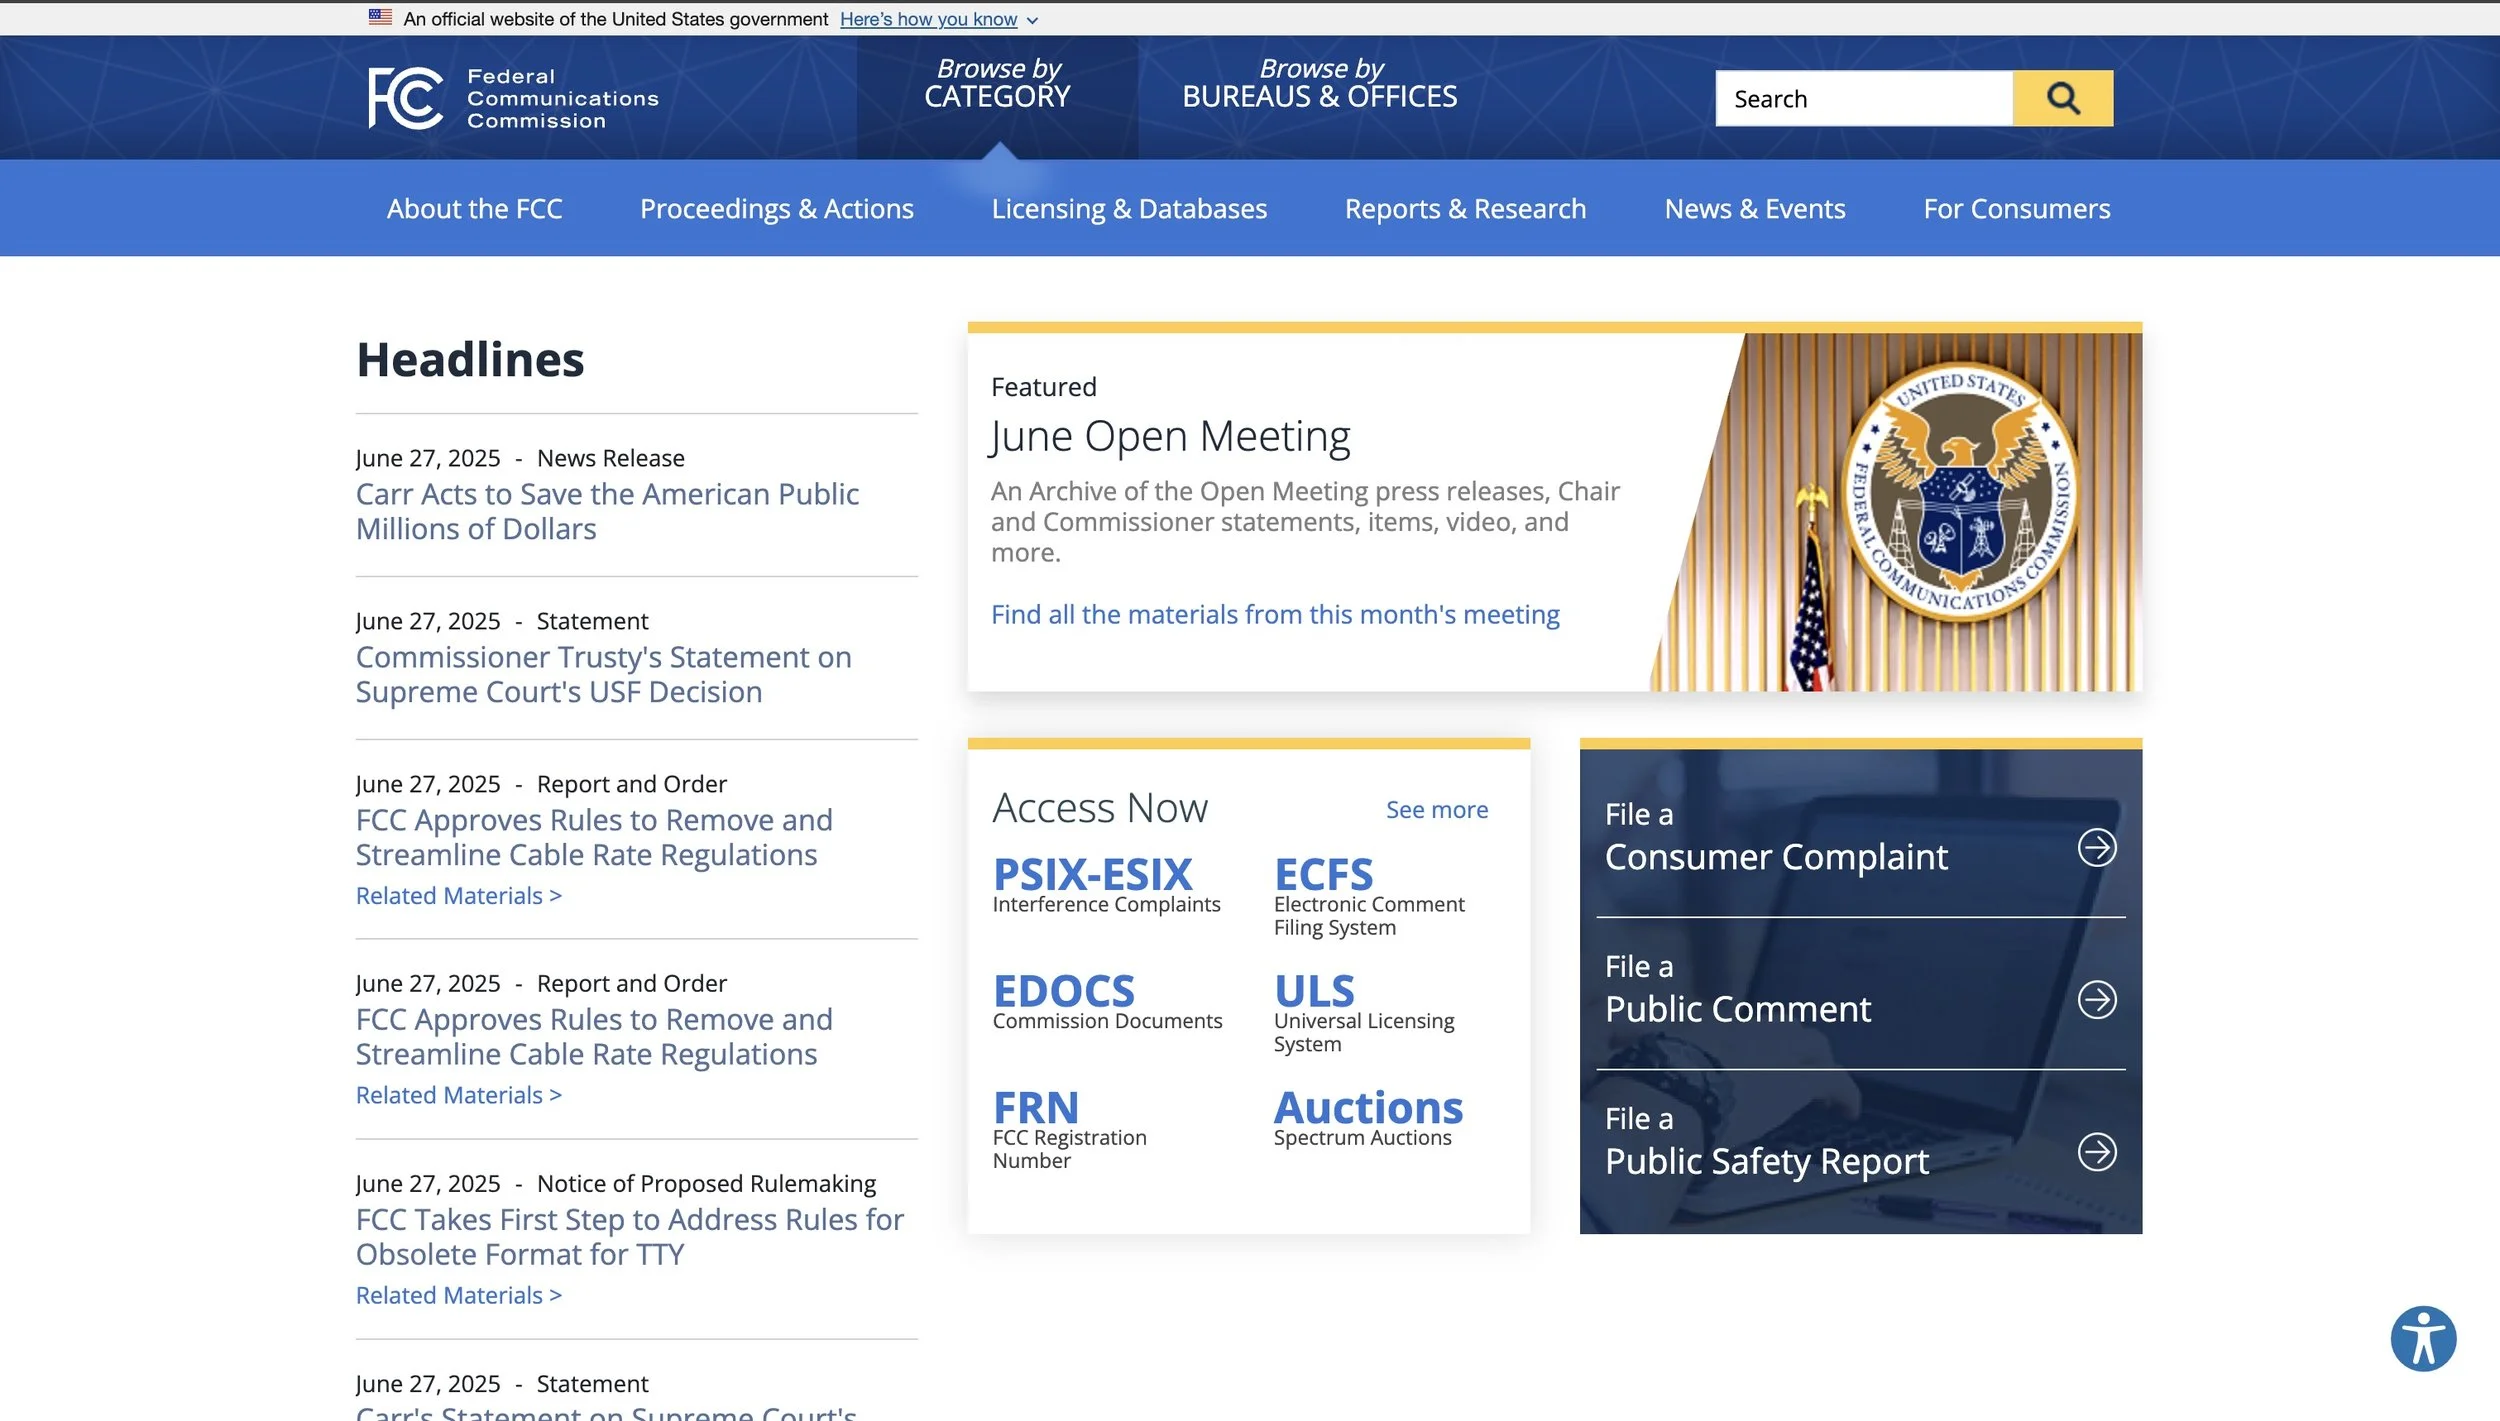Expand Browse by Bureaus & Offices menu

click(x=1319, y=83)
